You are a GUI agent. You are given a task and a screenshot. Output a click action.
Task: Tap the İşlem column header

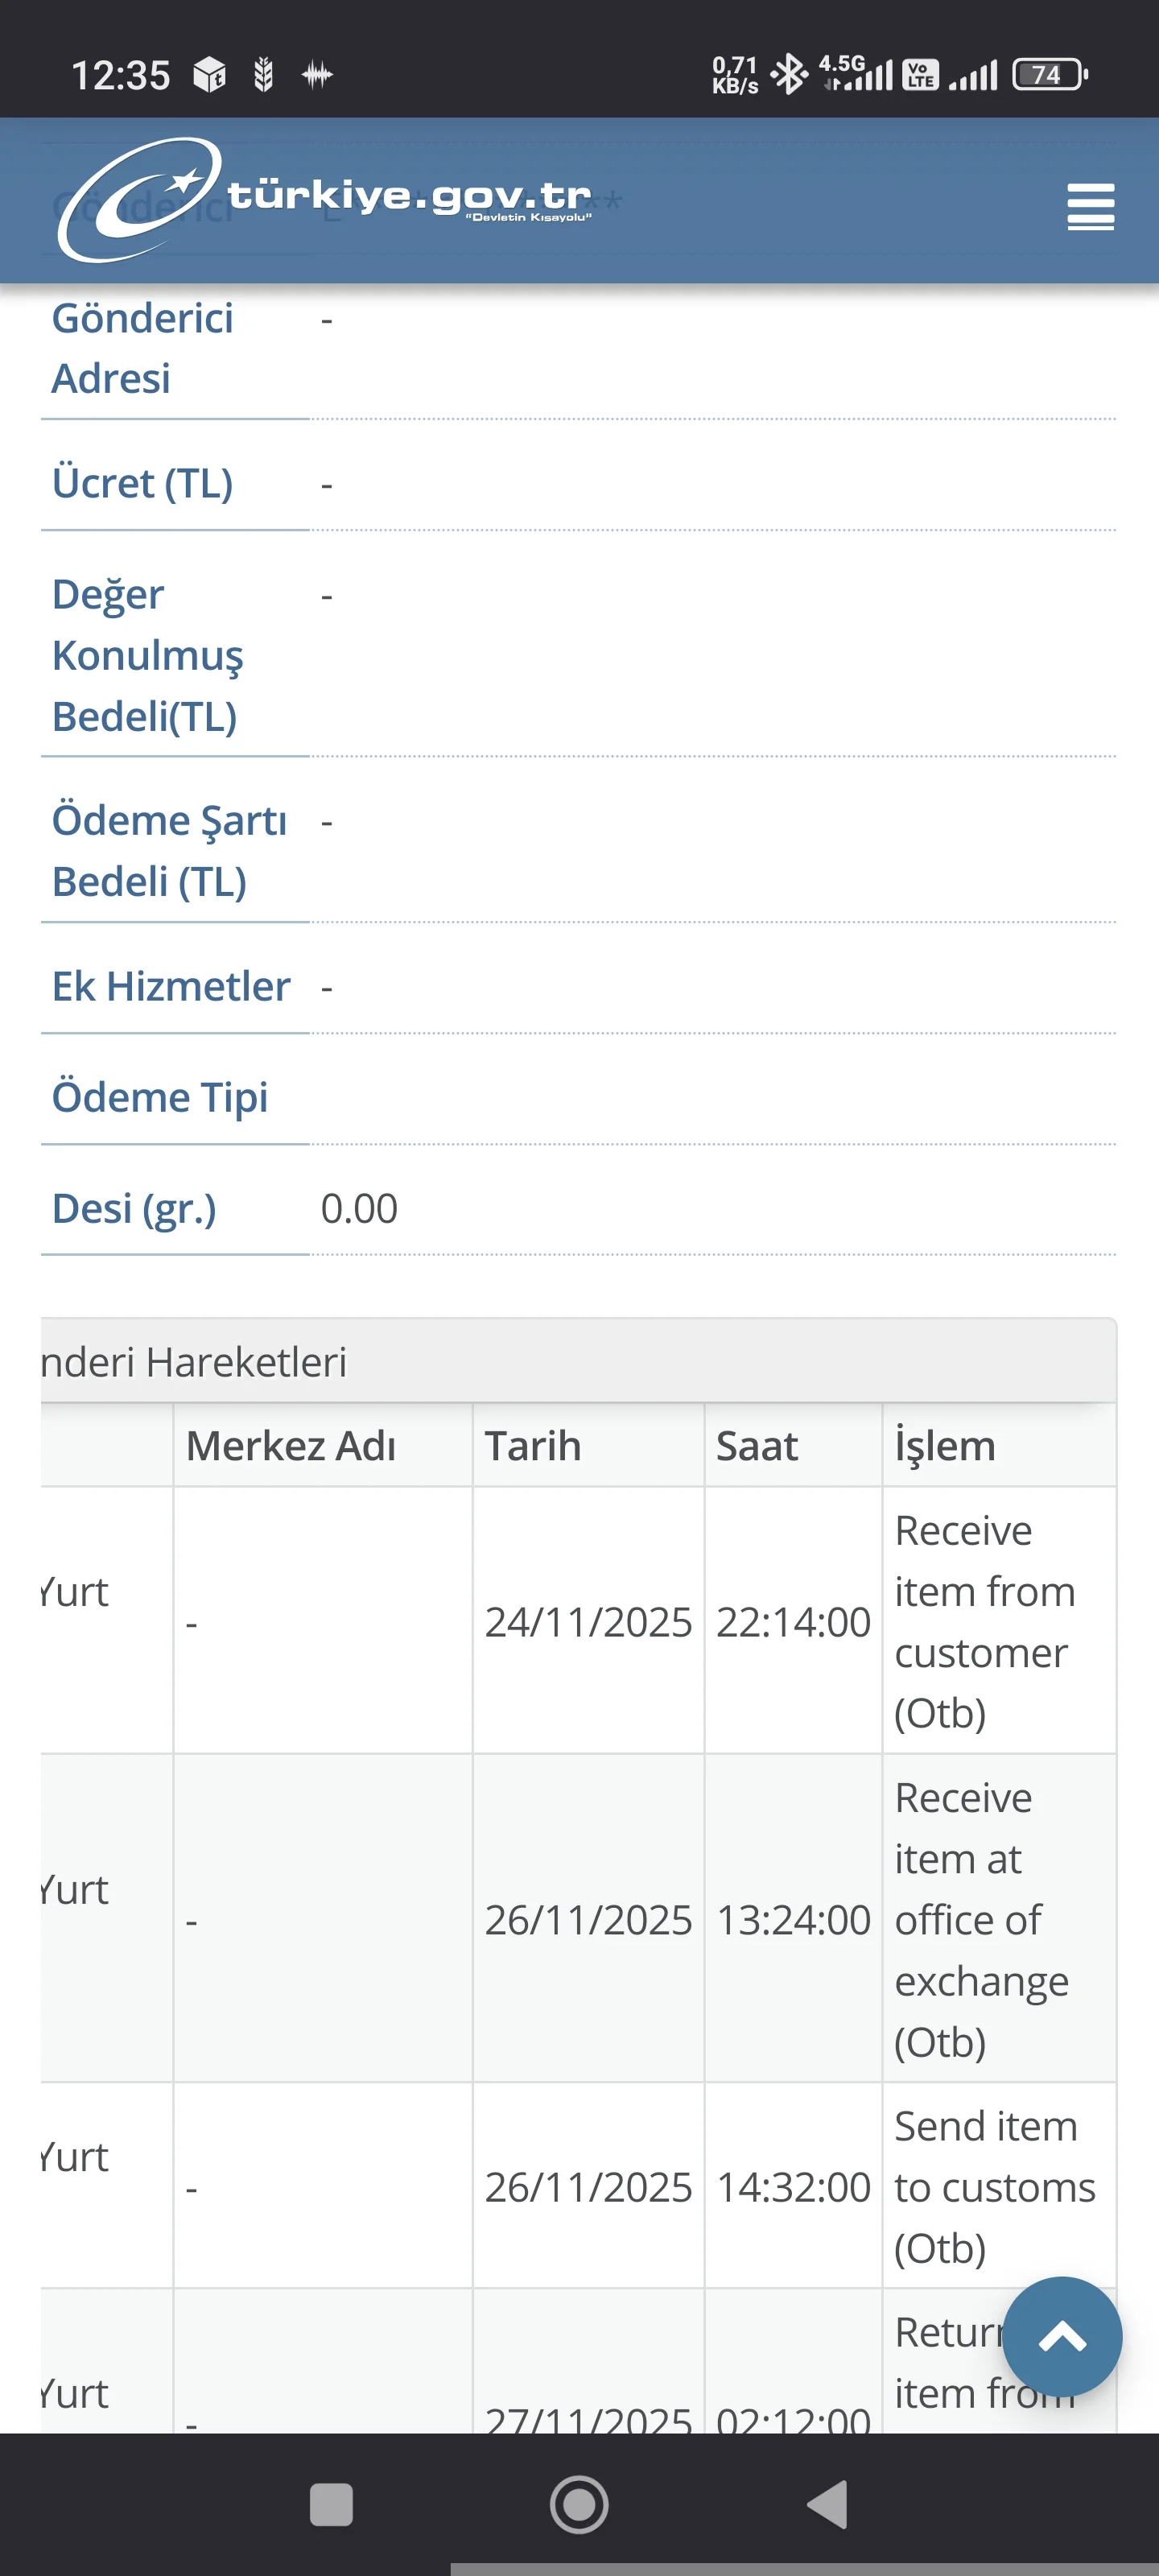click(945, 1446)
